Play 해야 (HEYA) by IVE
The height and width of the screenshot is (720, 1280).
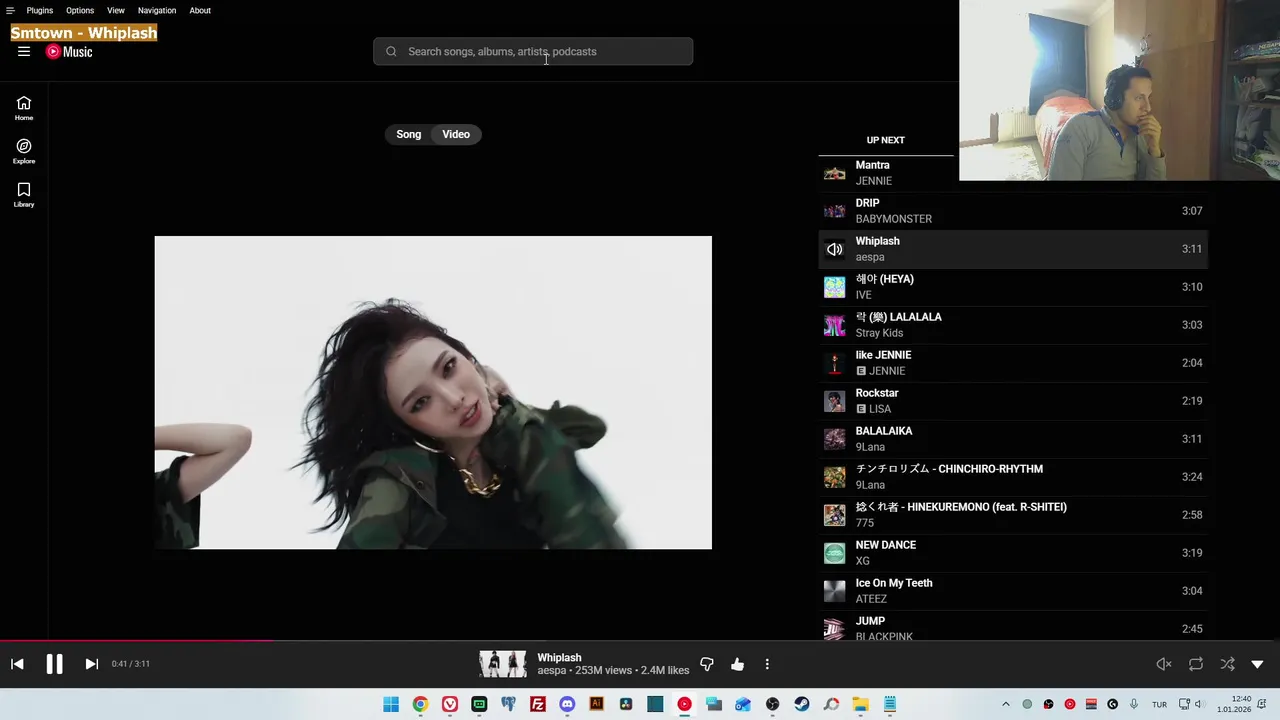pos(1013,287)
